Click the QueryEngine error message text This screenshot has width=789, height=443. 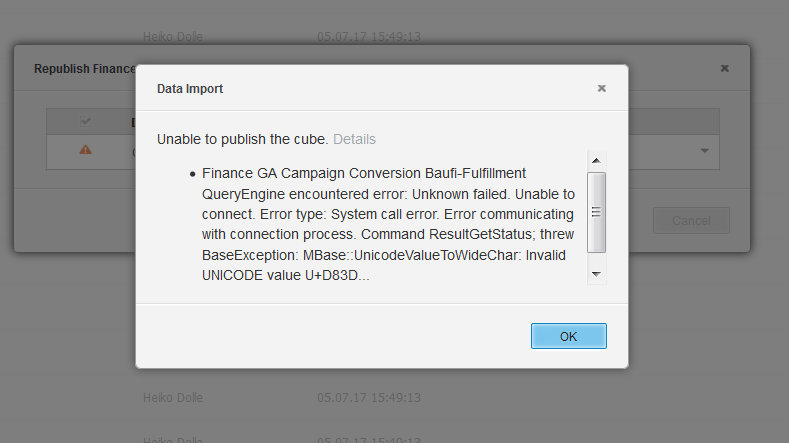click(388, 225)
